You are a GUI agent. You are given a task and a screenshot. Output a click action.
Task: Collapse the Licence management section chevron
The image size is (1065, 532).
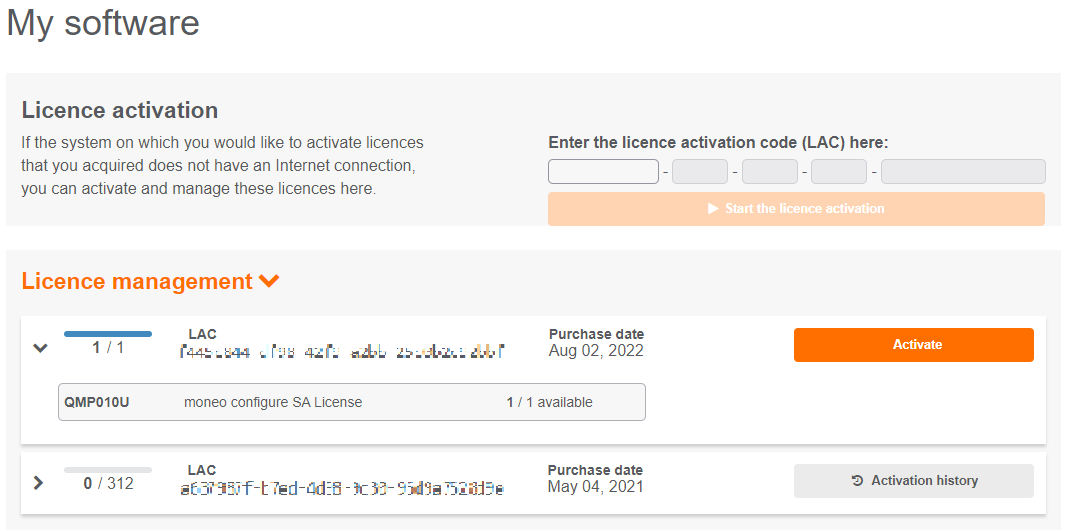(x=269, y=282)
